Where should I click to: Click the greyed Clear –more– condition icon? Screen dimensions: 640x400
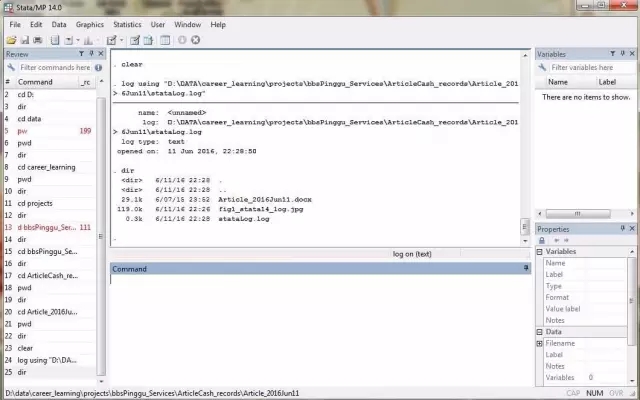pyautogui.click(x=182, y=40)
